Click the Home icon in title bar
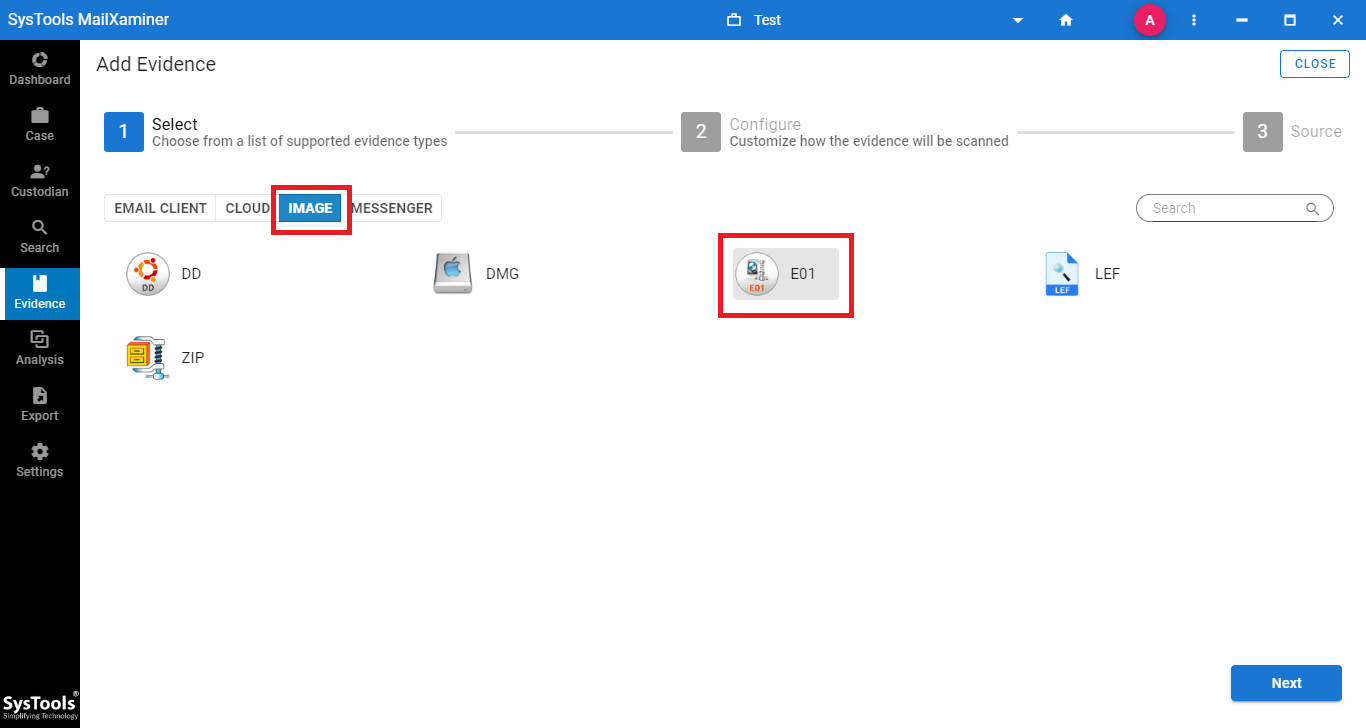The height and width of the screenshot is (728, 1366). 1066,20
